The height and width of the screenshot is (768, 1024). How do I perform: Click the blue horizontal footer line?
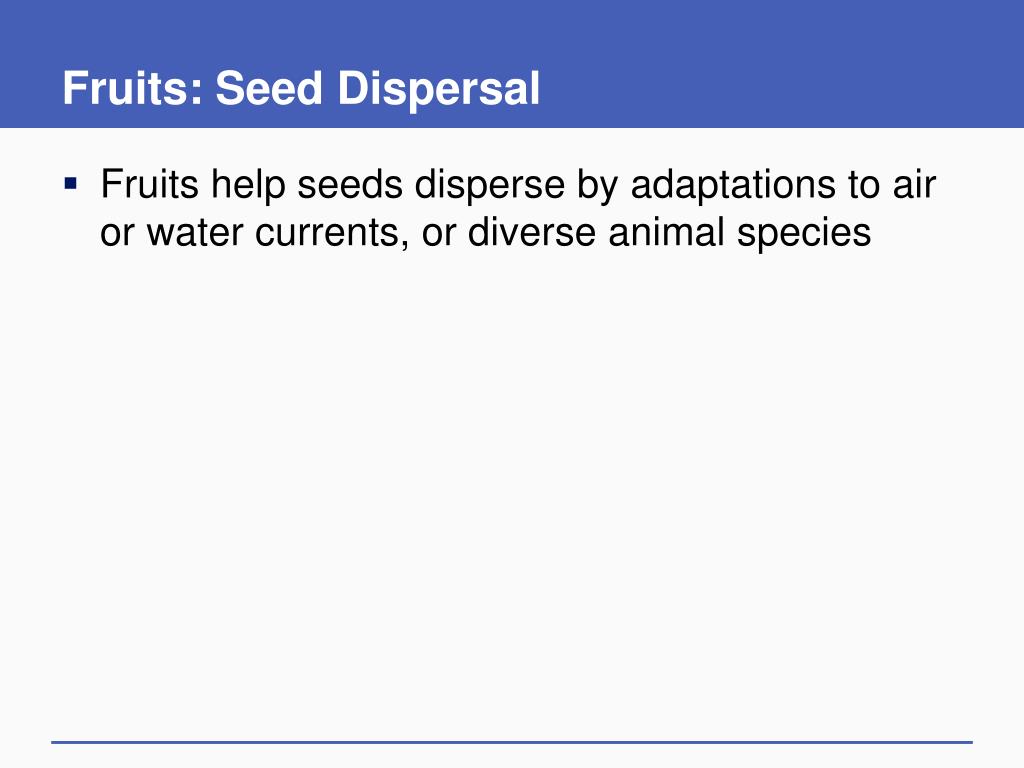click(512, 742)
